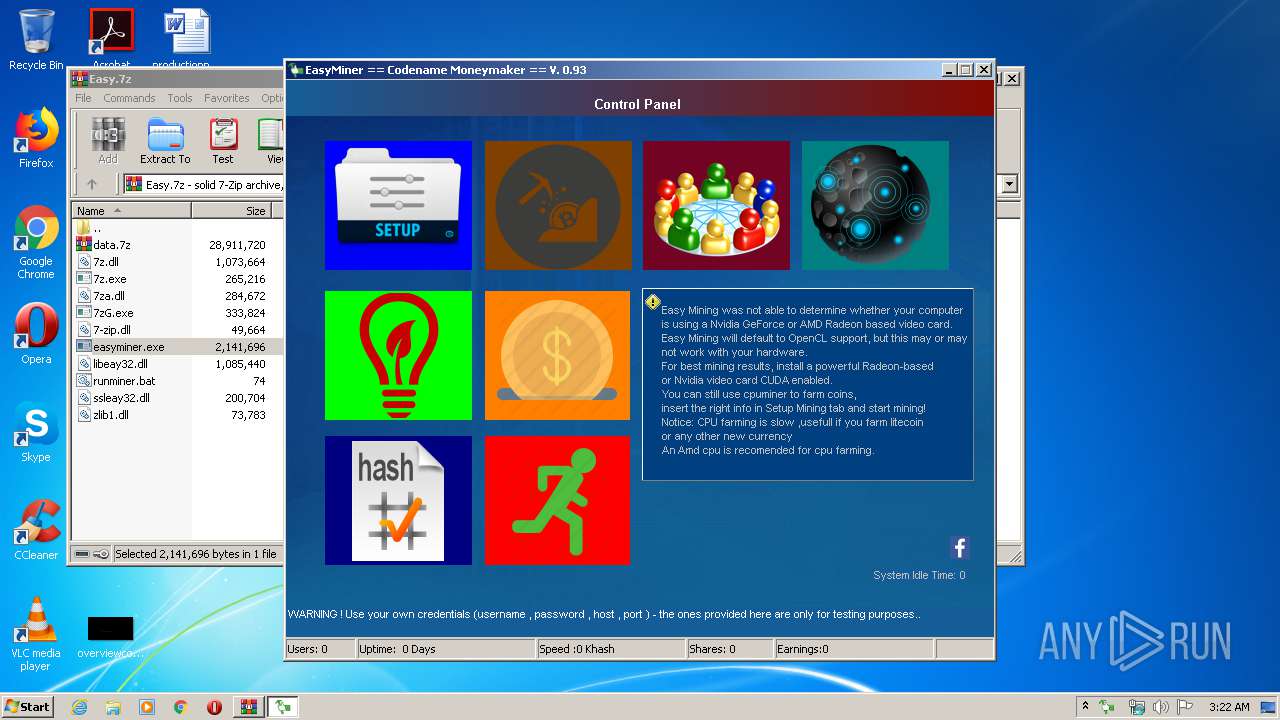Viewport: 1280px width, 720px height.
Task: Click Test in WinRAR toolbar
Action: (x=223, y=141)
